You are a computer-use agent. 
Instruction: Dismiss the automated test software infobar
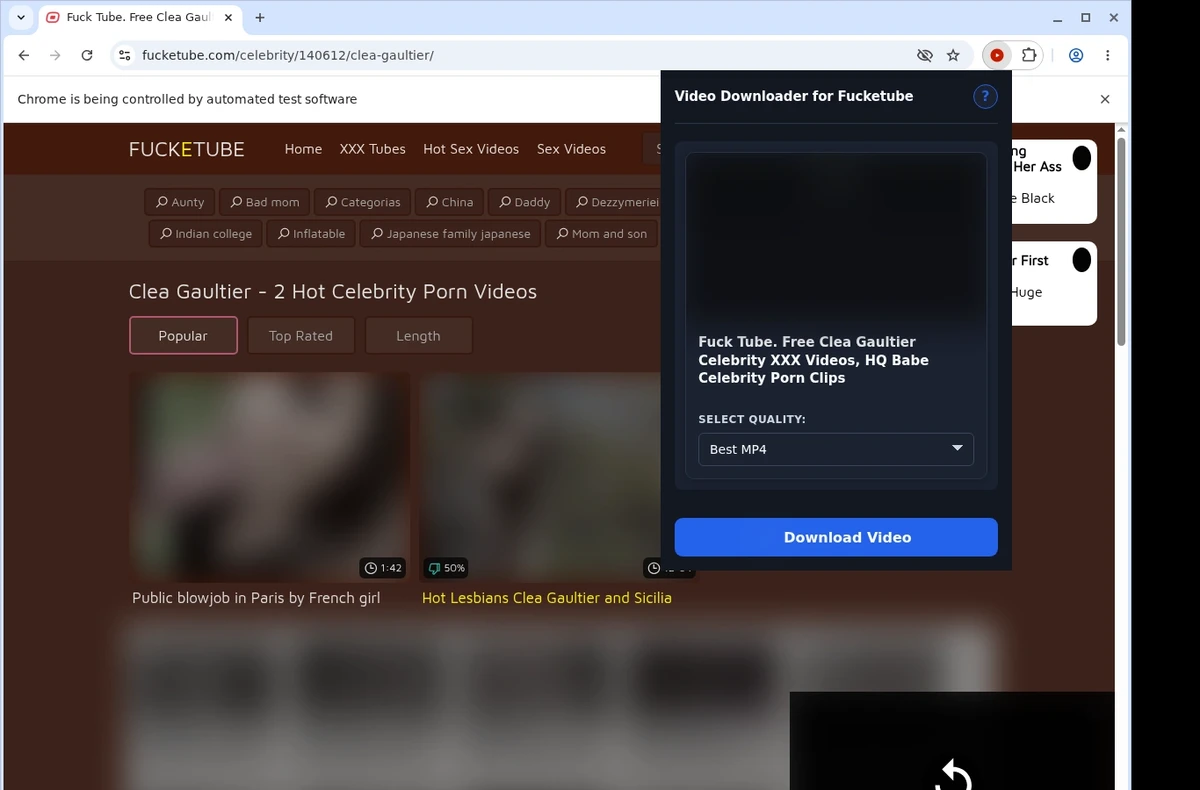coord(1105,99)
